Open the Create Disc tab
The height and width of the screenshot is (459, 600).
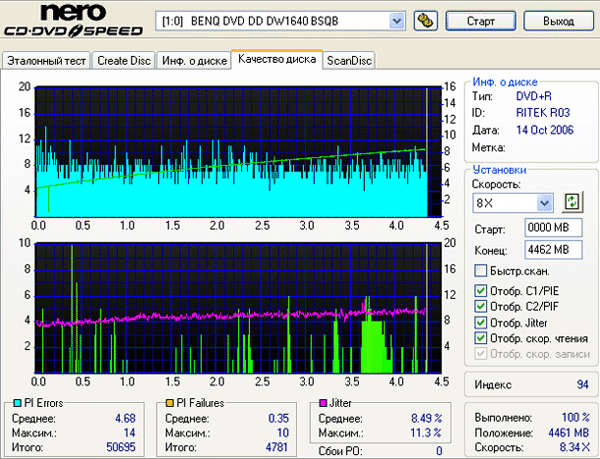[125, 61]
